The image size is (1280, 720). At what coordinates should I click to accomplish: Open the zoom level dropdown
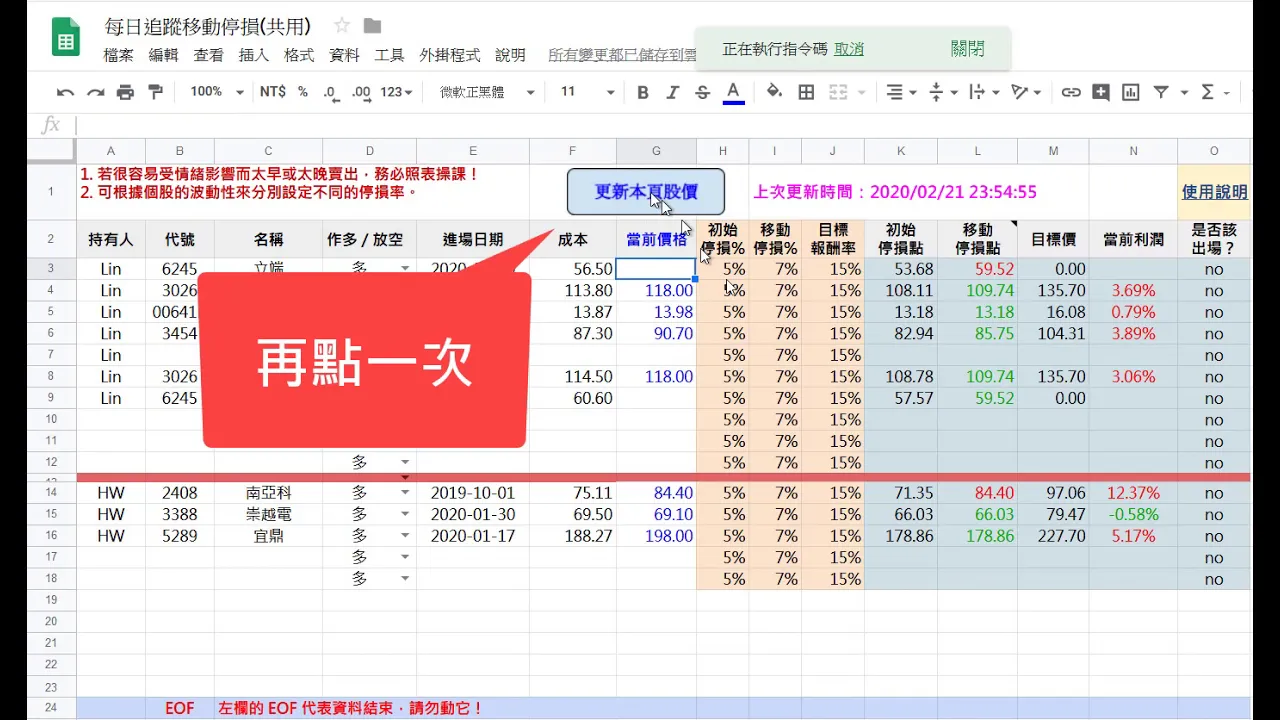click(x=217, y=92)
